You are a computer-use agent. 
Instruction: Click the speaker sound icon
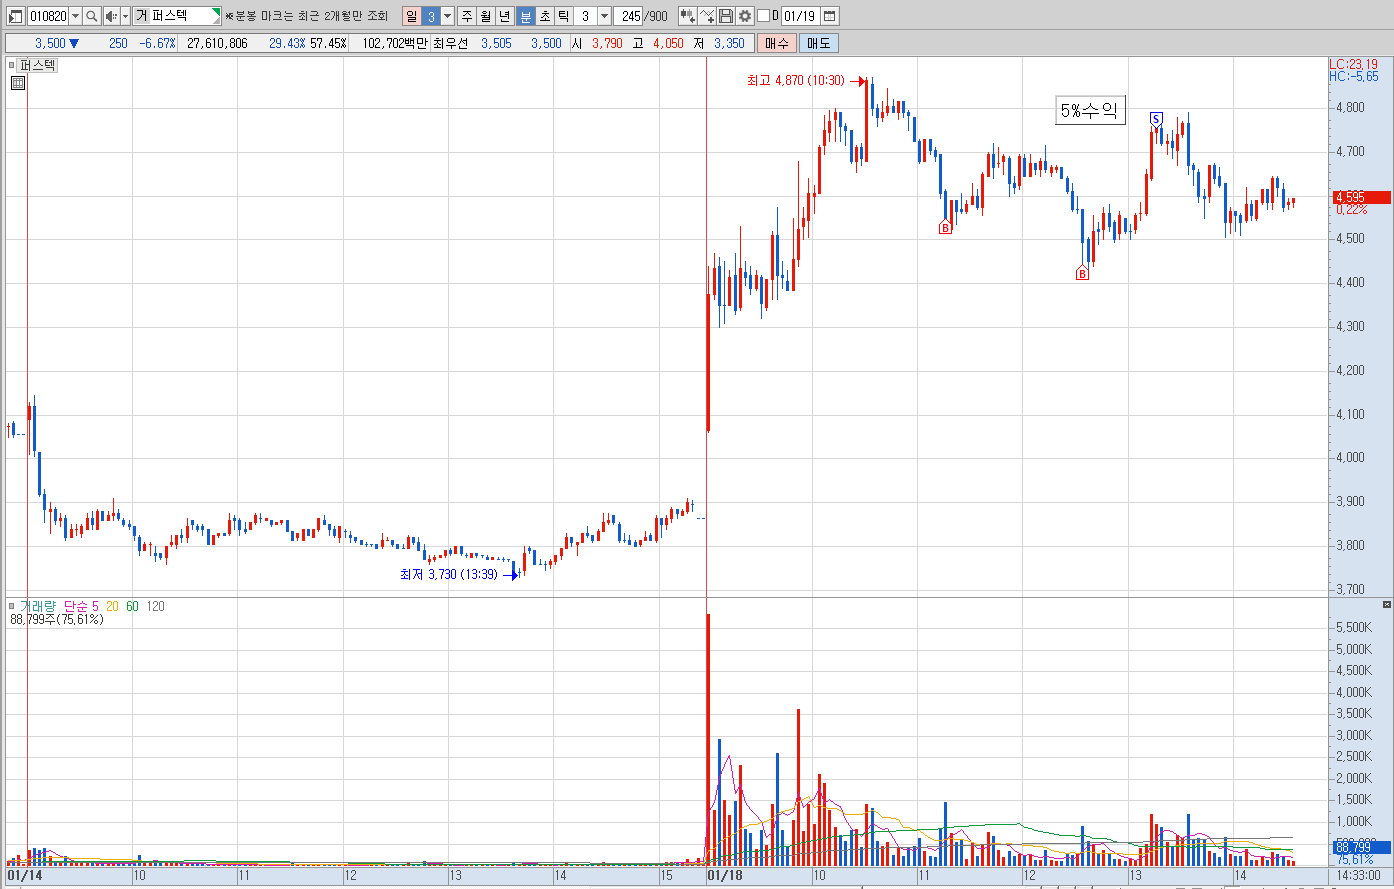point(111,16)
